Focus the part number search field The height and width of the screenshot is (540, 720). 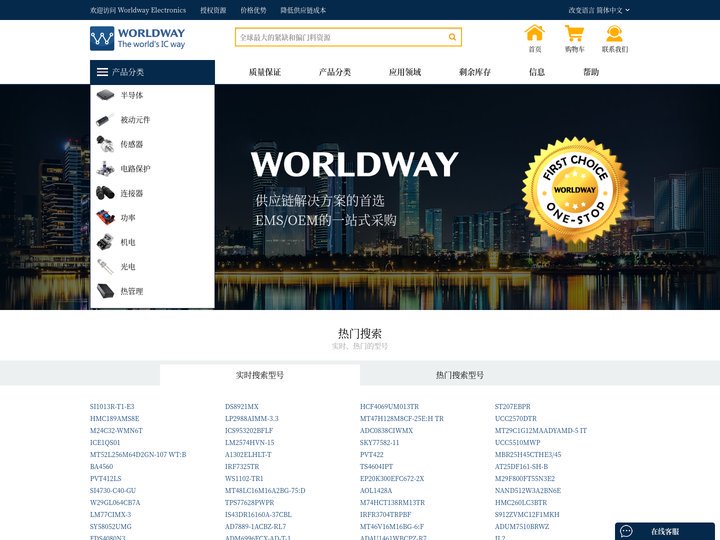(342, 37)
